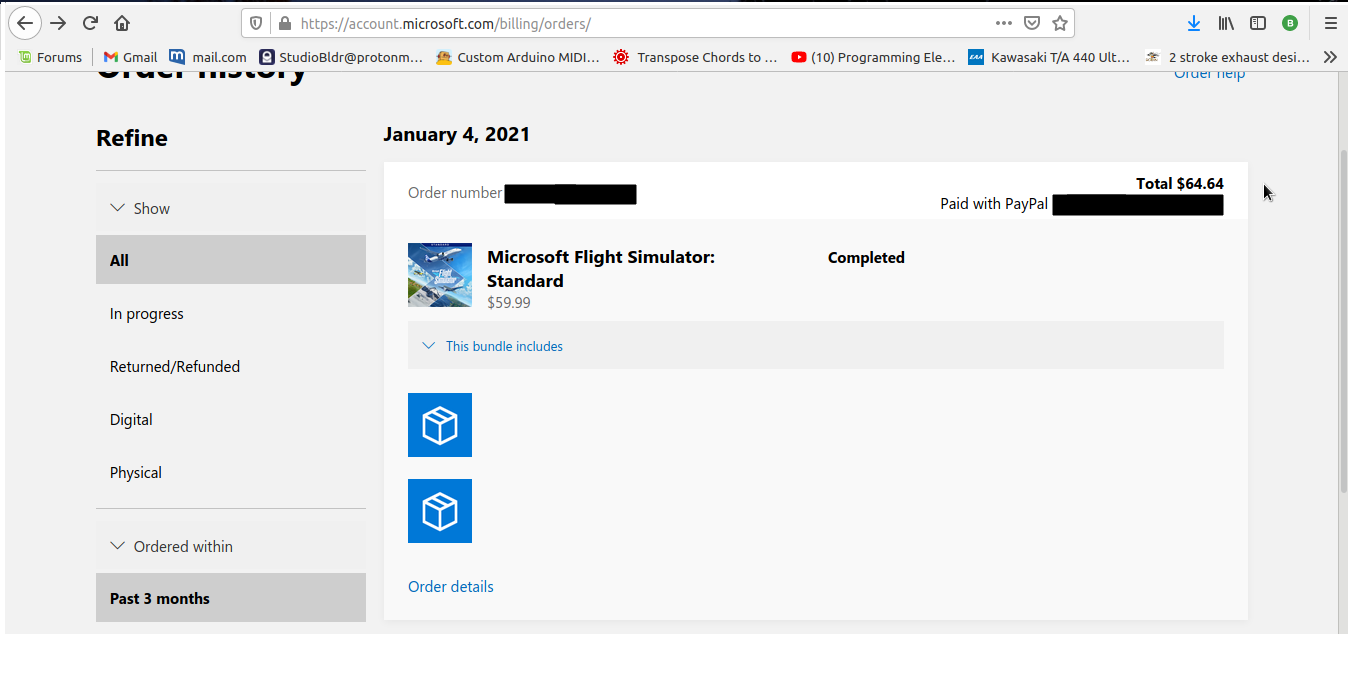View site security padlock info
The image size is (1348, 692).
click(284, 23)
